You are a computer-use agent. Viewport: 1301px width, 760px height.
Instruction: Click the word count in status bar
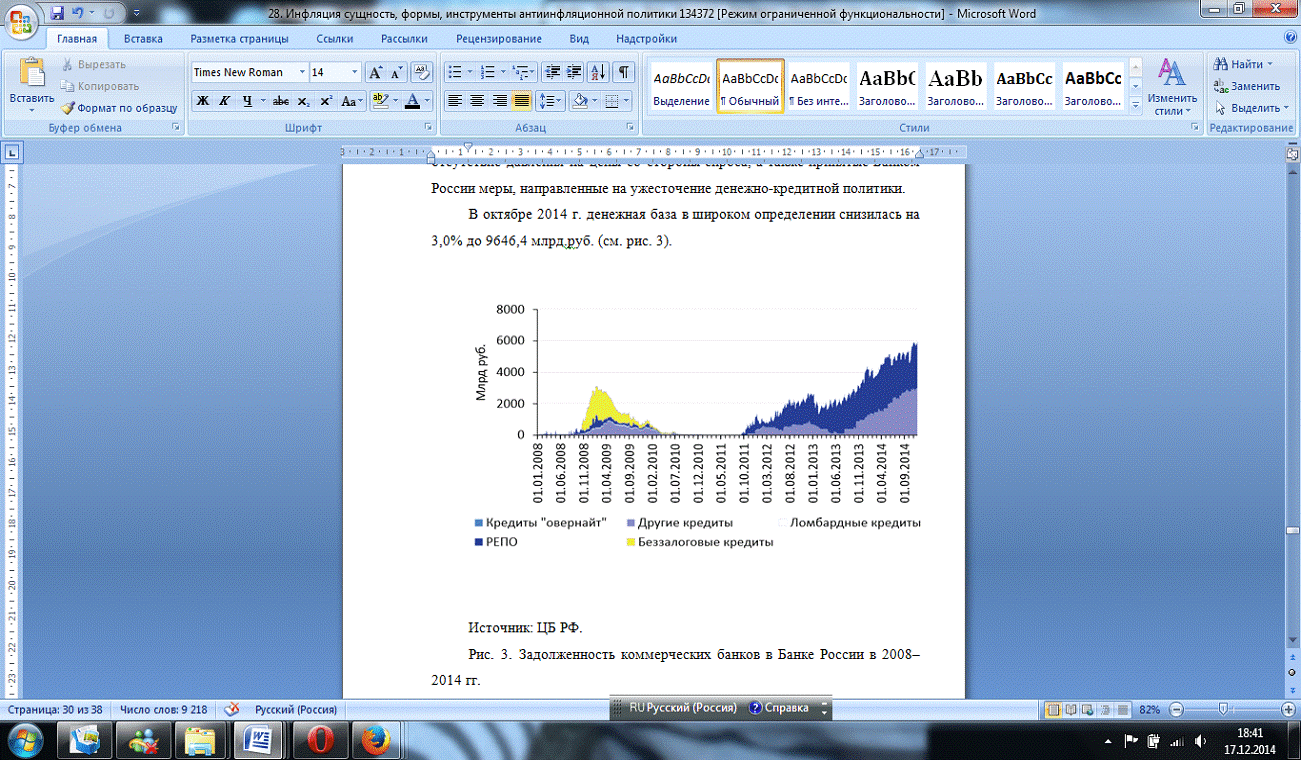[x=163, y=709]
